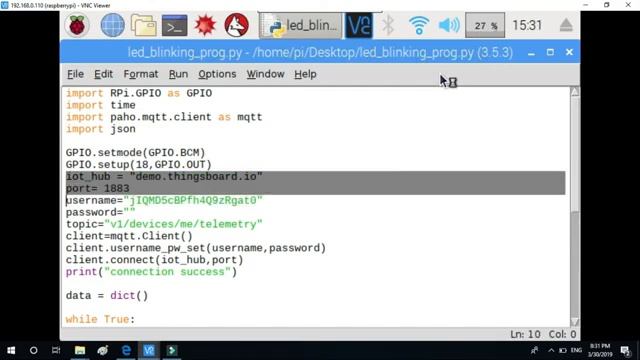Click the 'while True:' line

(x=100, y=319)
